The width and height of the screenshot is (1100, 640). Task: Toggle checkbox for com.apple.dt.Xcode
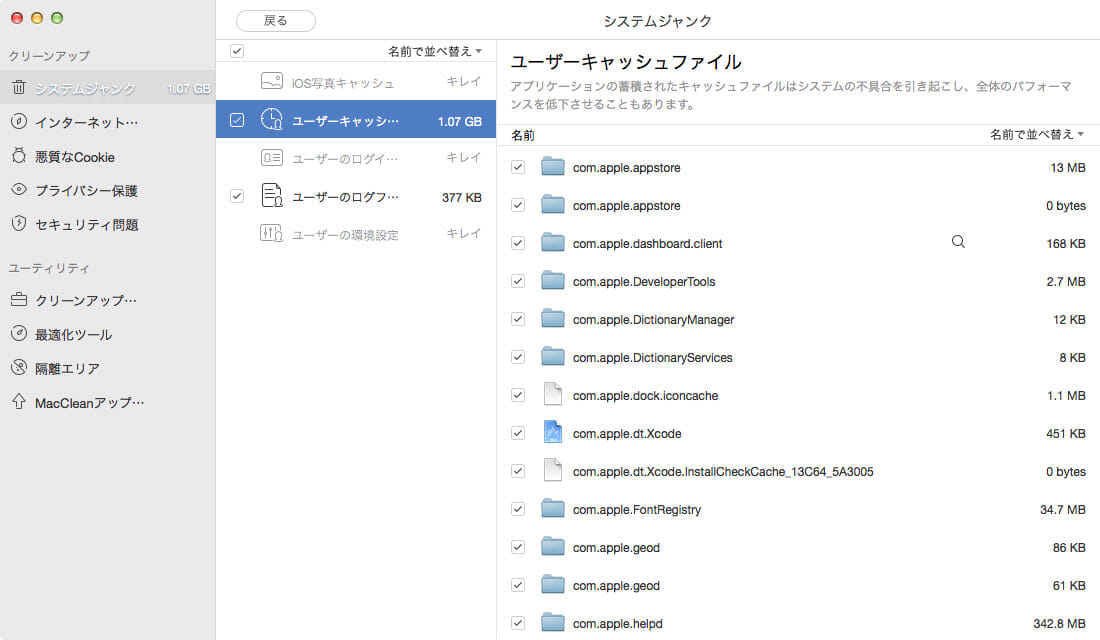tap(518, 433)
